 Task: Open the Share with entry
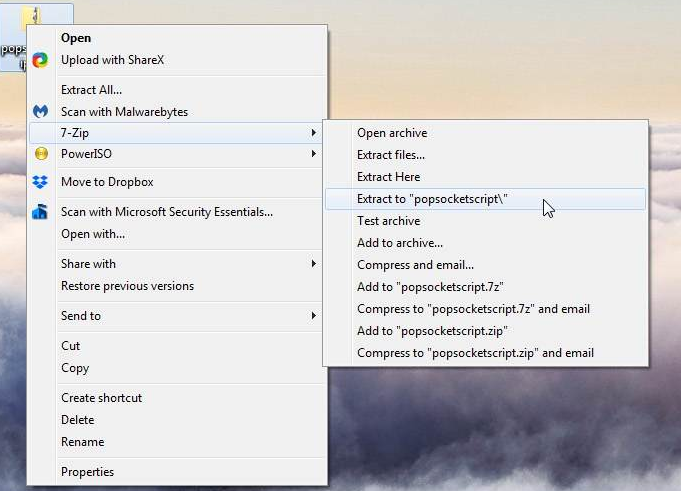[176, 264]
